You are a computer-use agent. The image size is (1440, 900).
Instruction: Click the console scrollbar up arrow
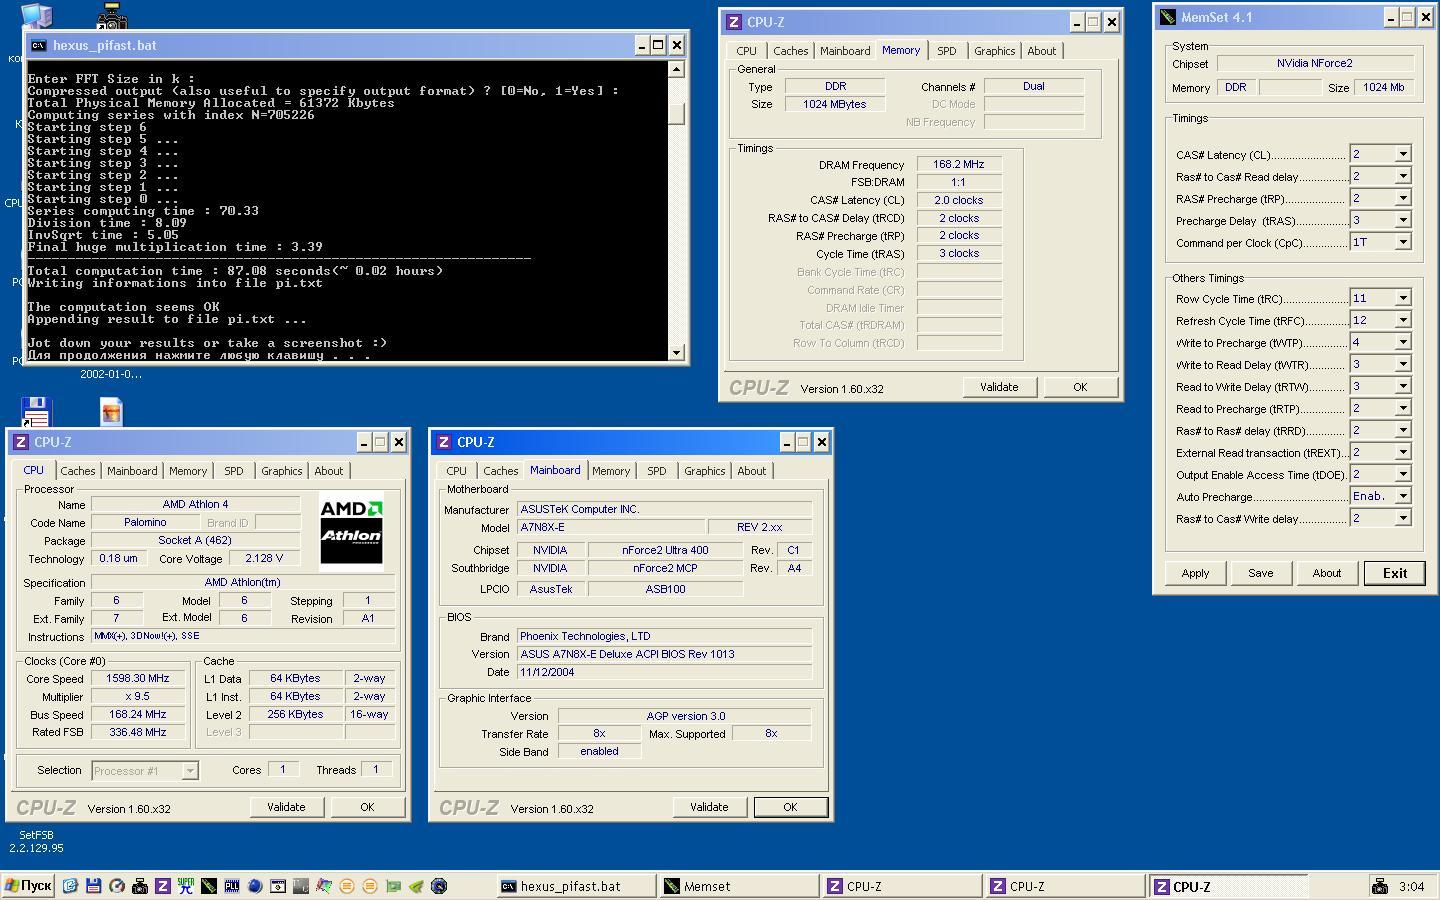click(x=677, y=69)
